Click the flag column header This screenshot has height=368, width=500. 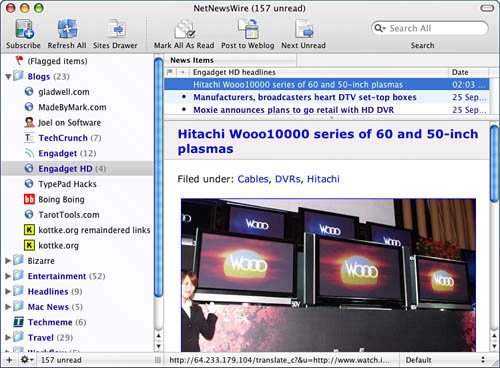170,72
